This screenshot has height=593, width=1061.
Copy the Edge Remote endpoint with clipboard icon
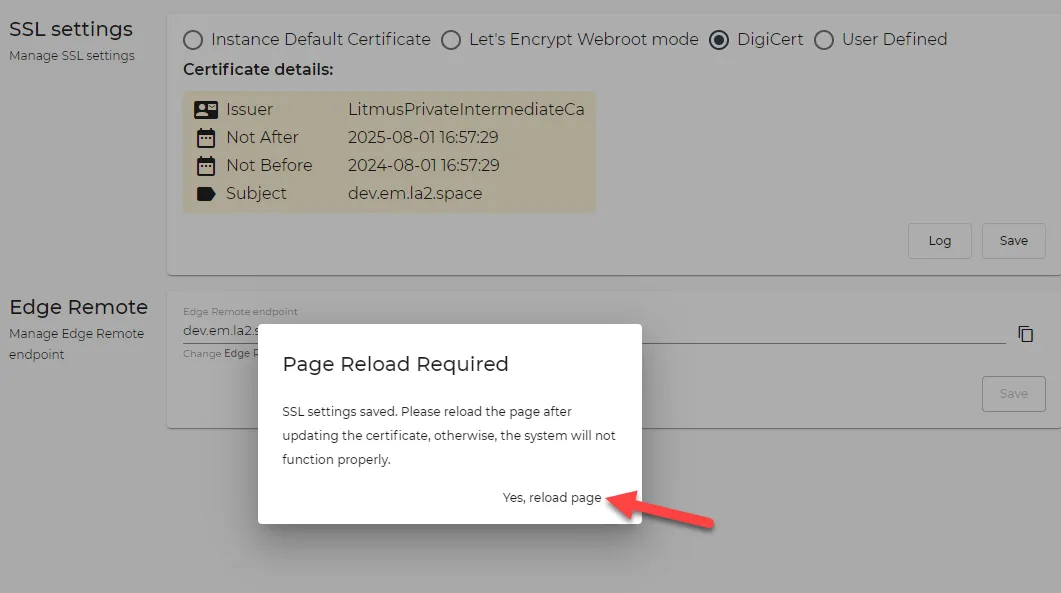coord(1025,333)
